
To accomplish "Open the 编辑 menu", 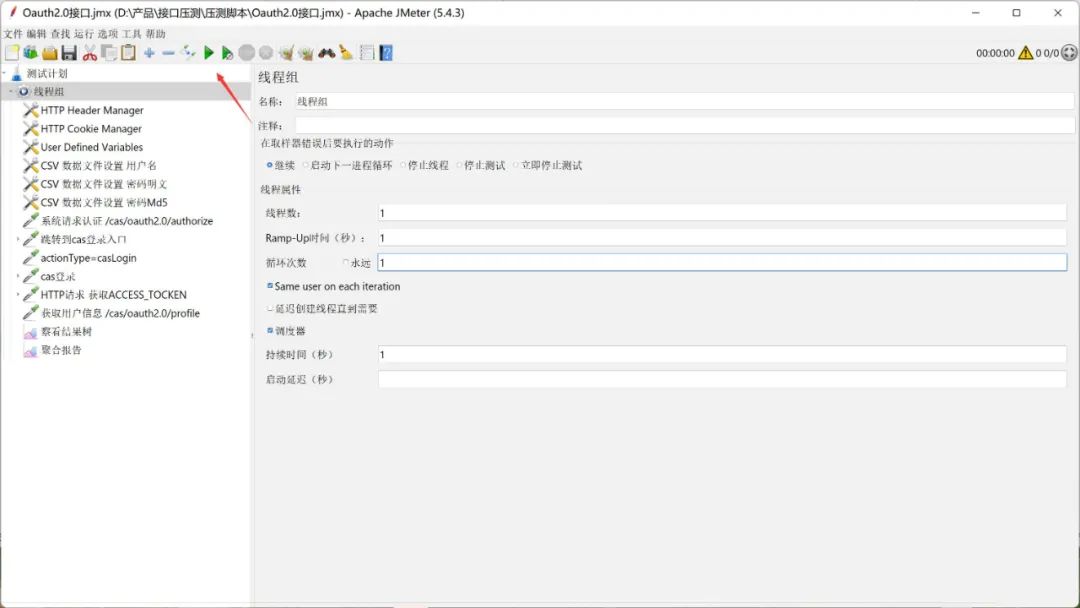I will click(x=37, y=34).
